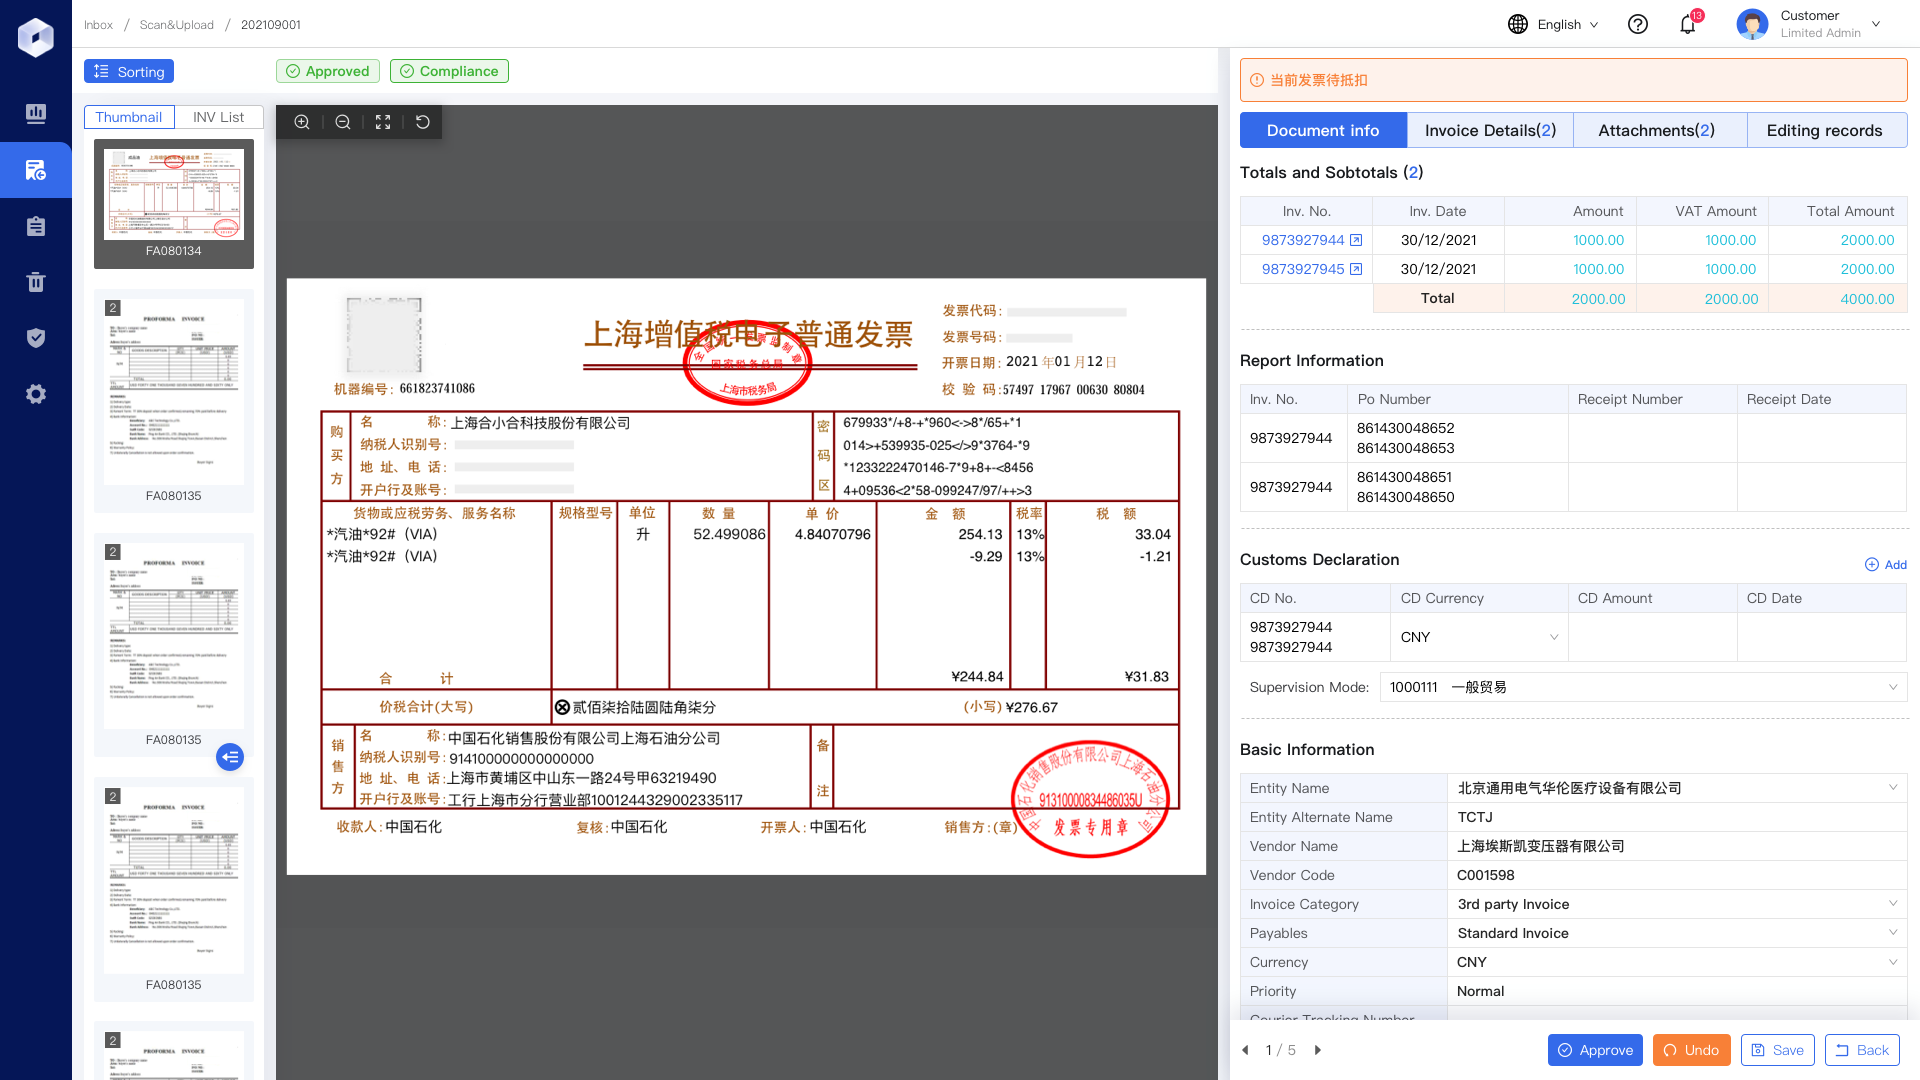1920x1080 pixels.
Task: Open the dashboard chart icon in sidebar
Action: 36,113
